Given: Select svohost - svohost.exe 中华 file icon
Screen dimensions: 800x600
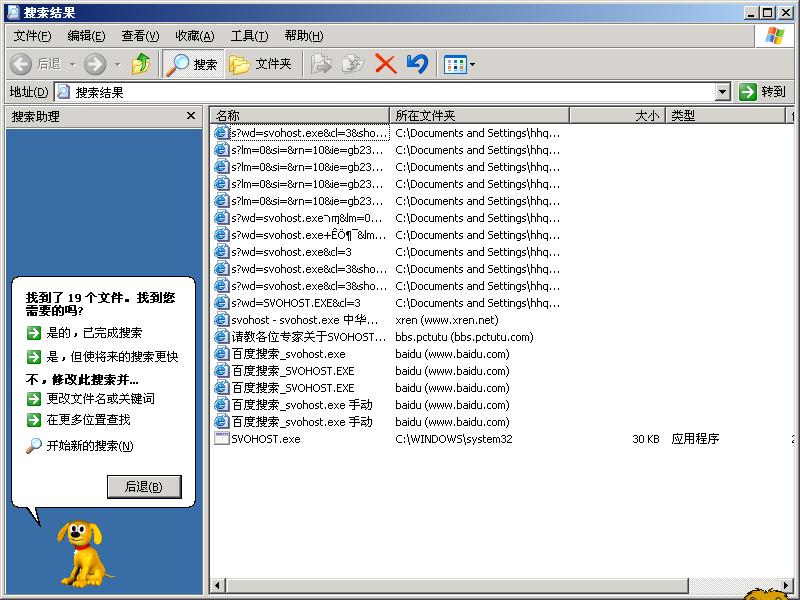Looking at the screenshot, I should (x=221, y=320).
